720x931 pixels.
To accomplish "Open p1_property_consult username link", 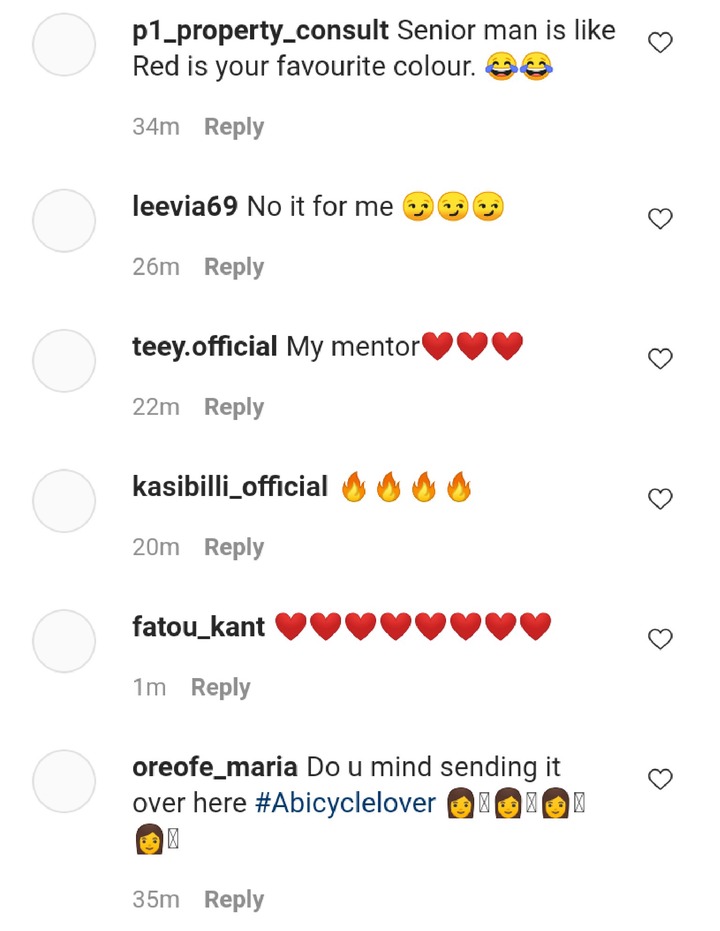I will tap(261, 31).
